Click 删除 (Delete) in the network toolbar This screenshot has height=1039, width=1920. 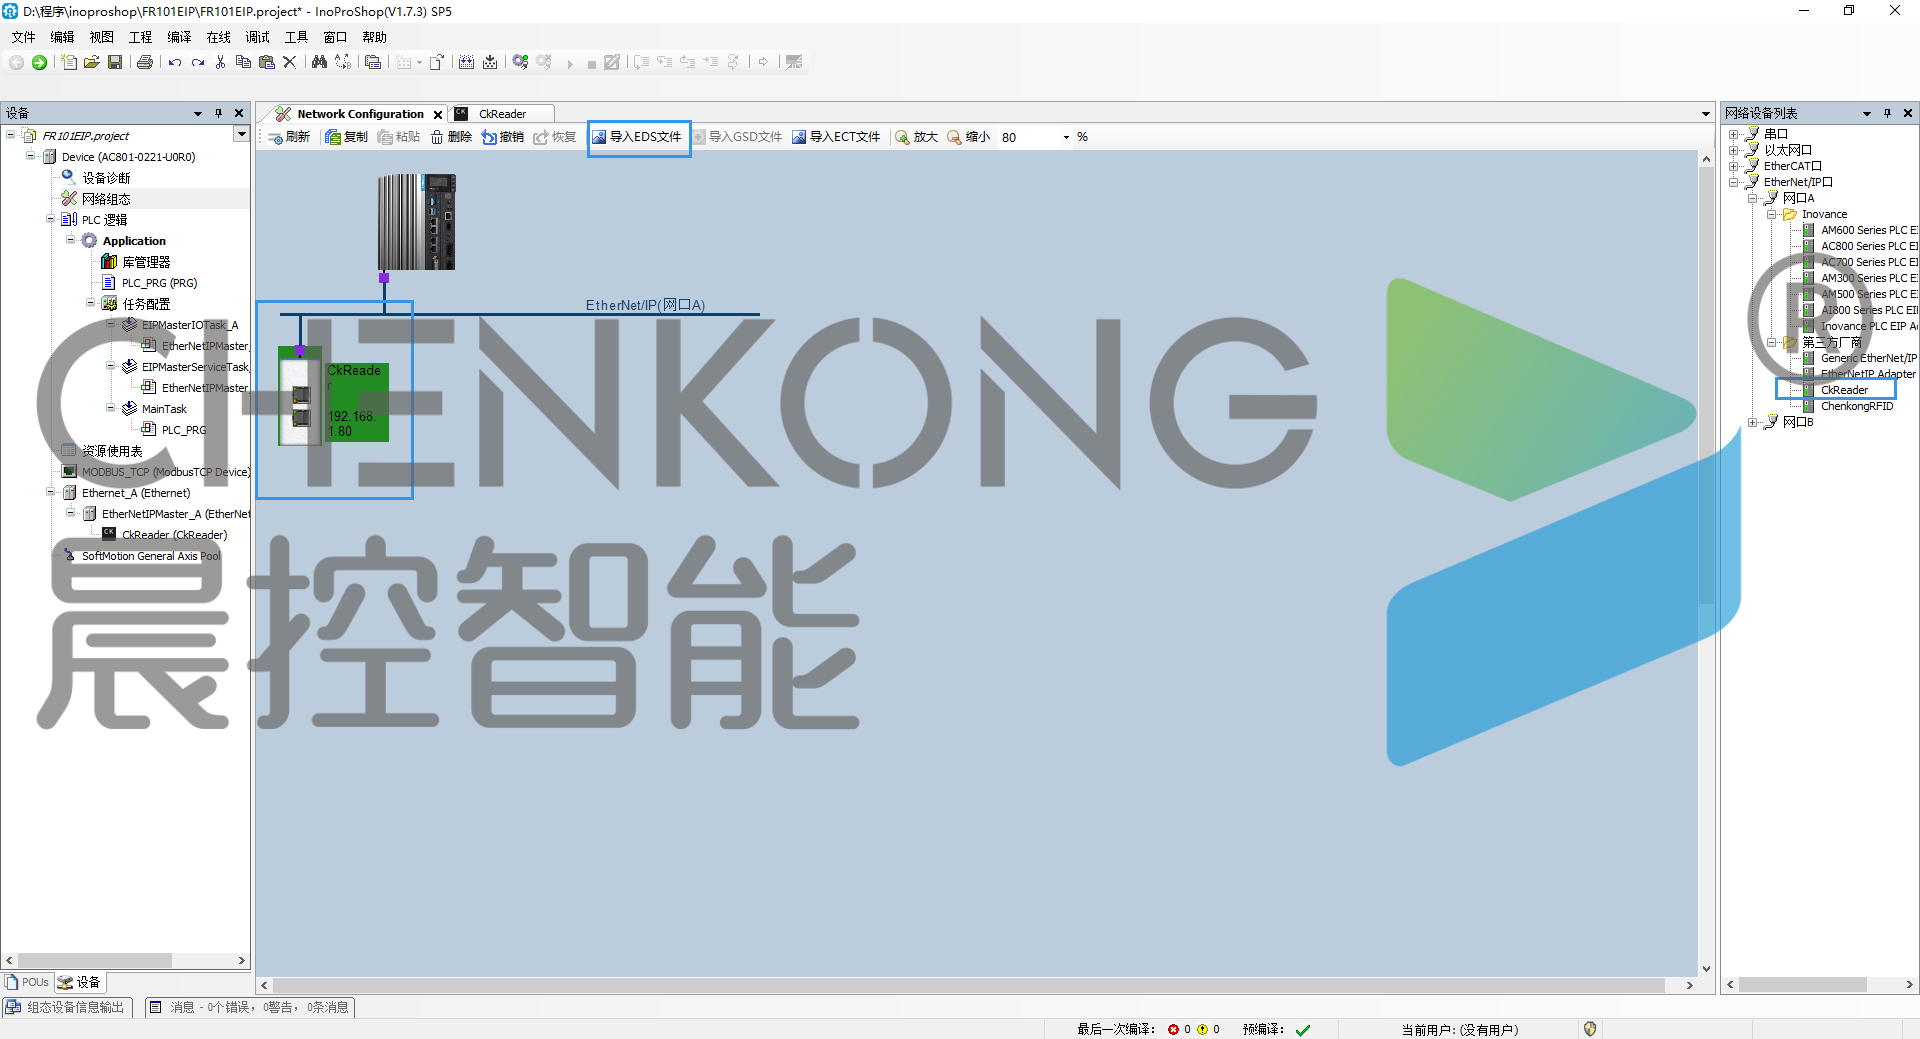tap(451, 137)
